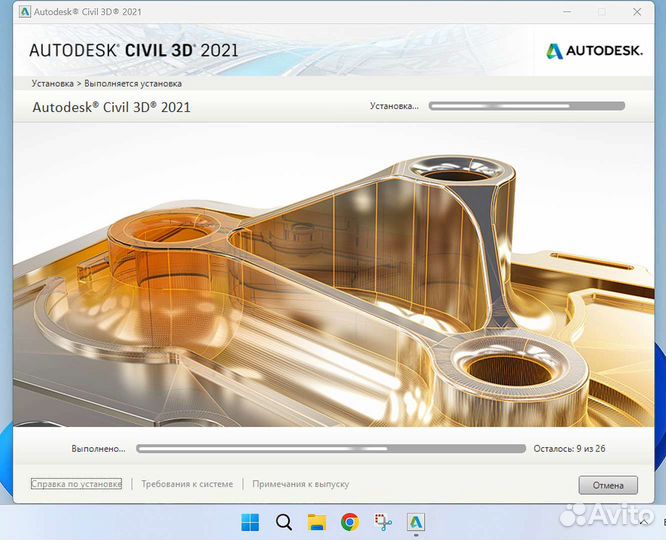Click the top Установка progress bar
The height and width of the screenshot is (540, 666).
[x=526, y=105]
